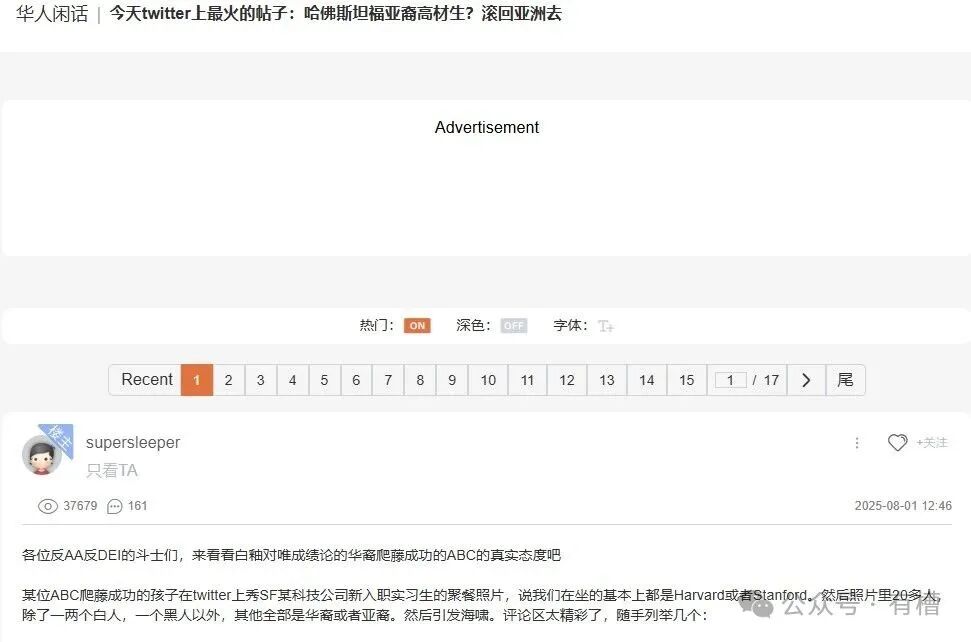Image resolution: width=971 pixels, height=642 pixels.
Task: Go to page 7
Action: click(x=388, y=380)
